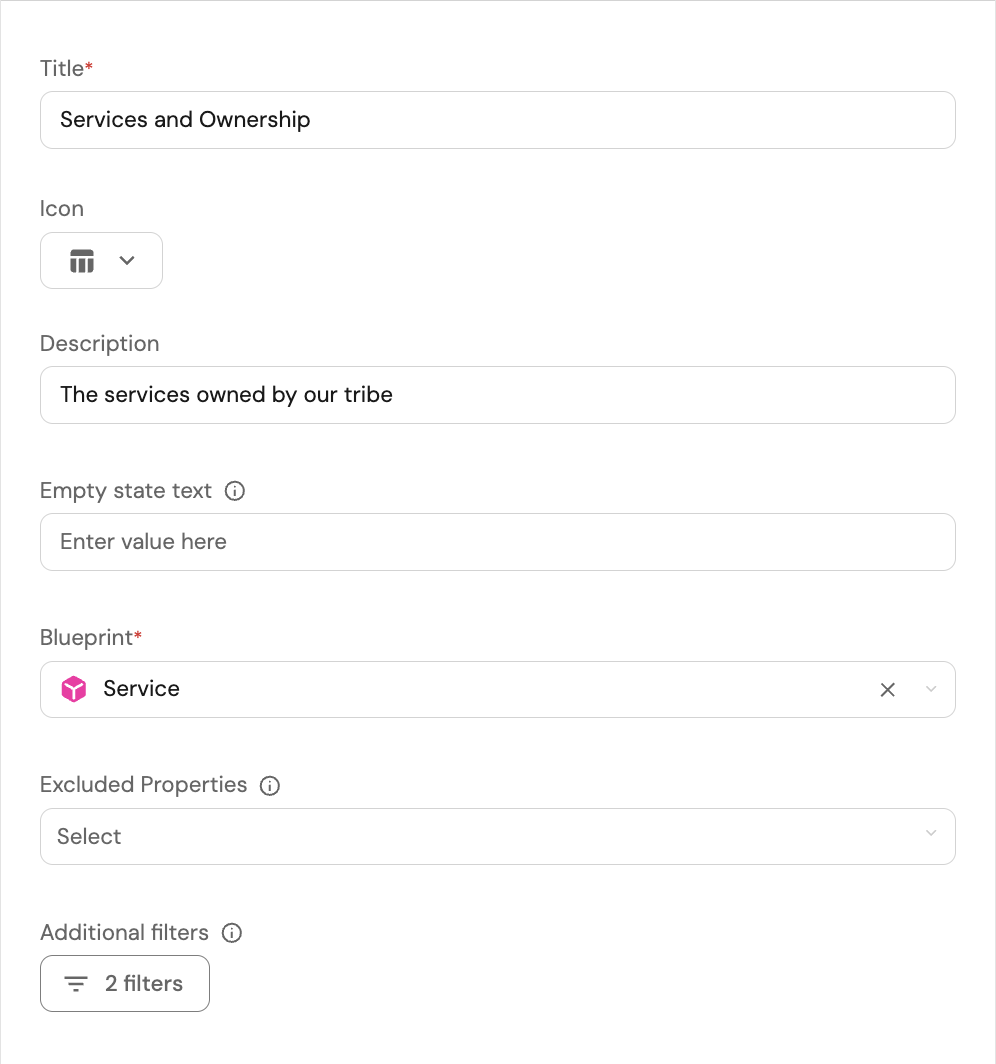Screen dimensions: 996x1064
Task: Click the table icon in the Icon picker
Action: (x=82, y=261)
